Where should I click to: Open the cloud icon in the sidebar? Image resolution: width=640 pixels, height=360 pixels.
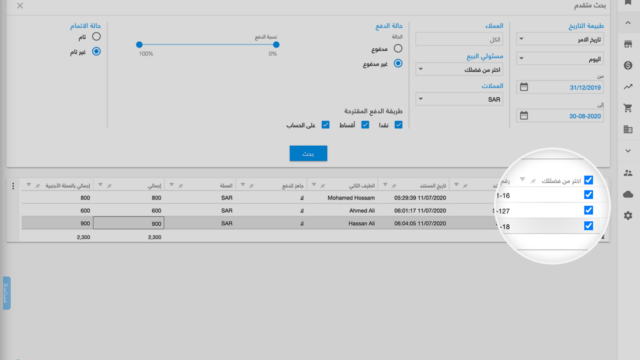click(628, 194)
